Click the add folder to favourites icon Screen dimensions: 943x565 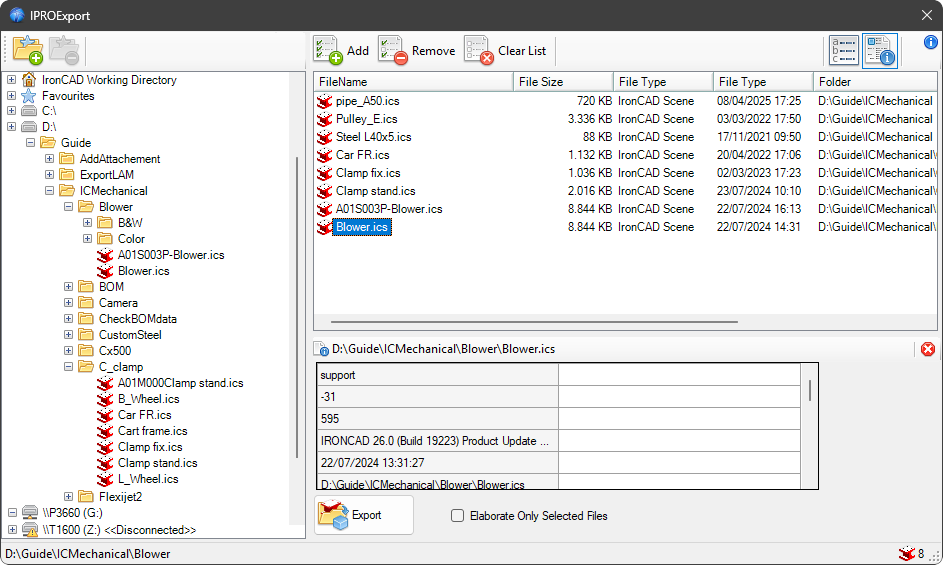pyautogui.click(x=27, y=50)
